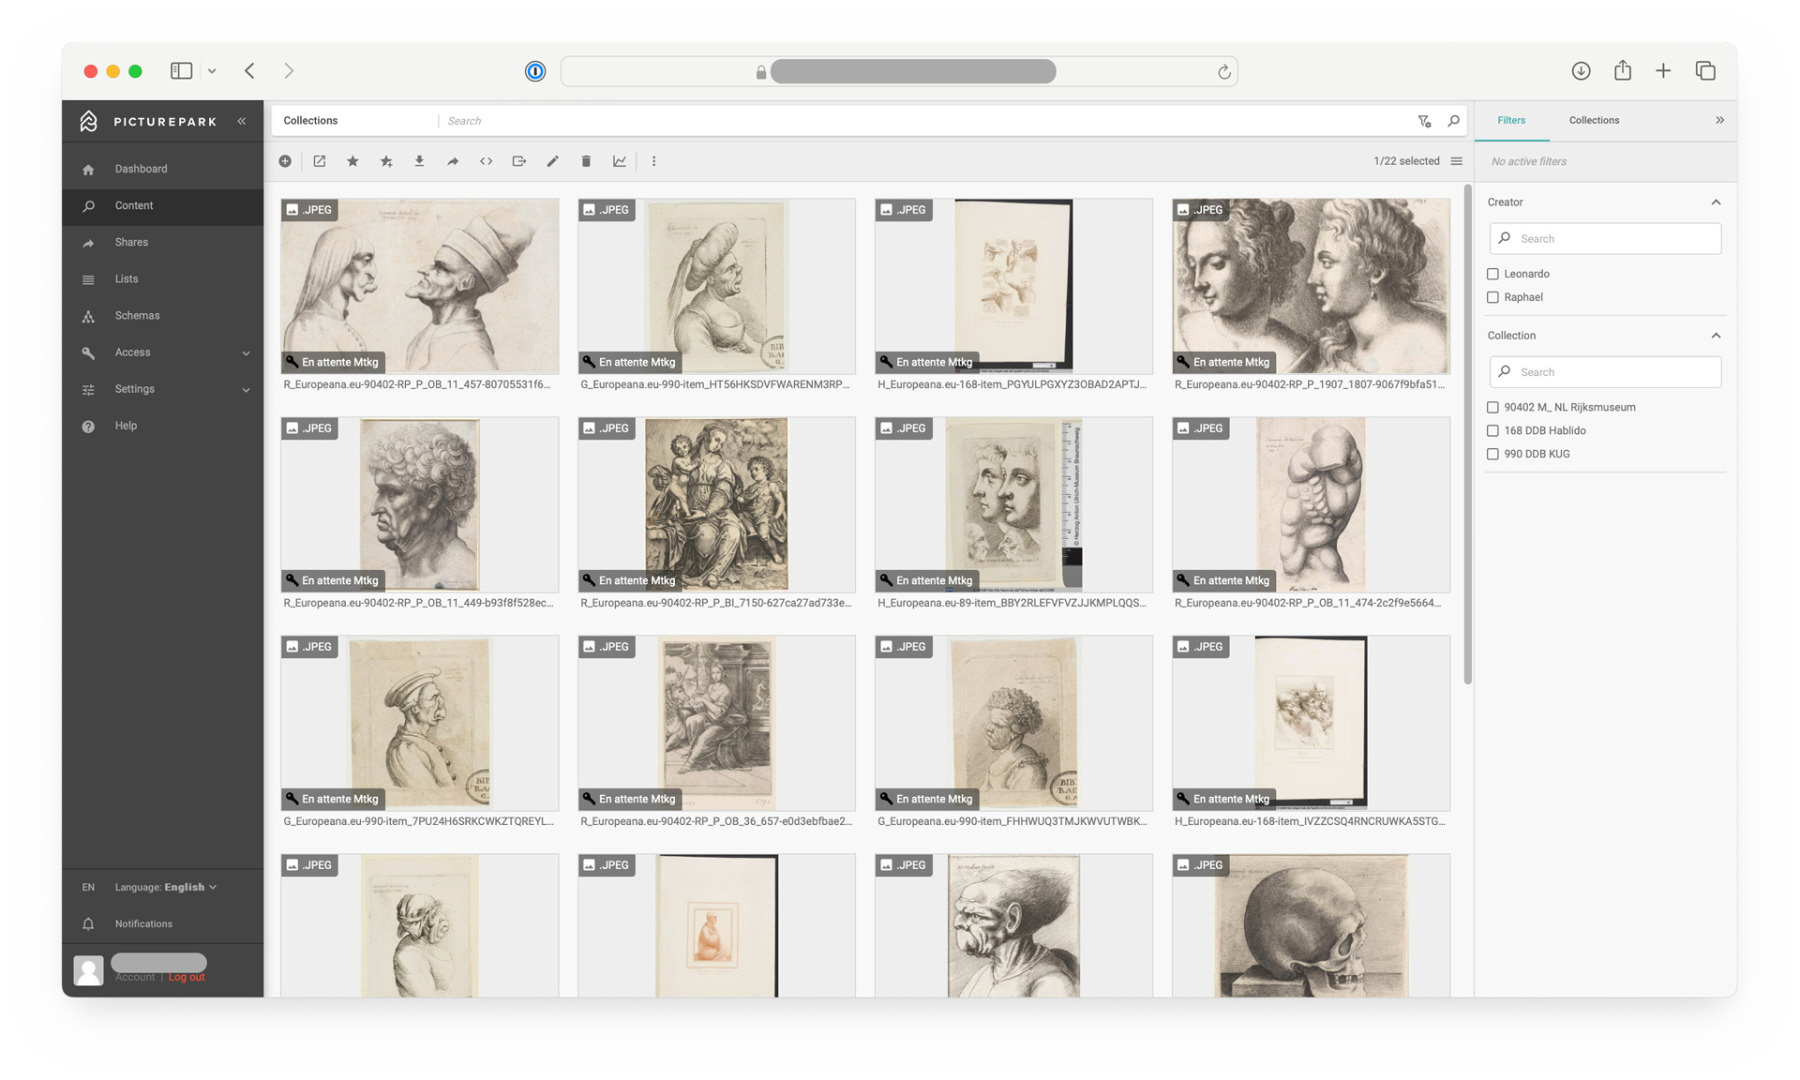Click the Creator filter search field
Screen dimensions: 1800x1080
tap(1605, 239)
